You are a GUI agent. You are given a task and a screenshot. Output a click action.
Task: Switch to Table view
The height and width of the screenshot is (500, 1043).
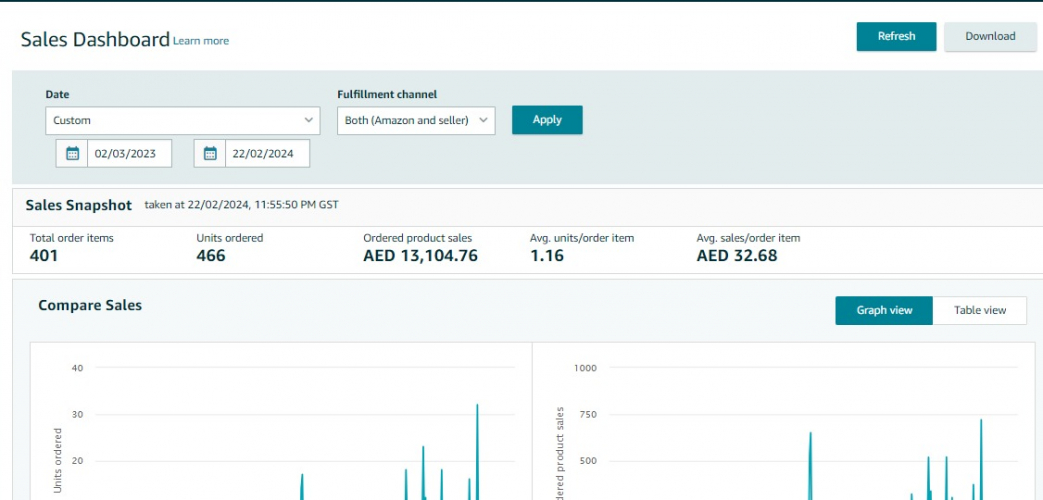tap(980, 311)
